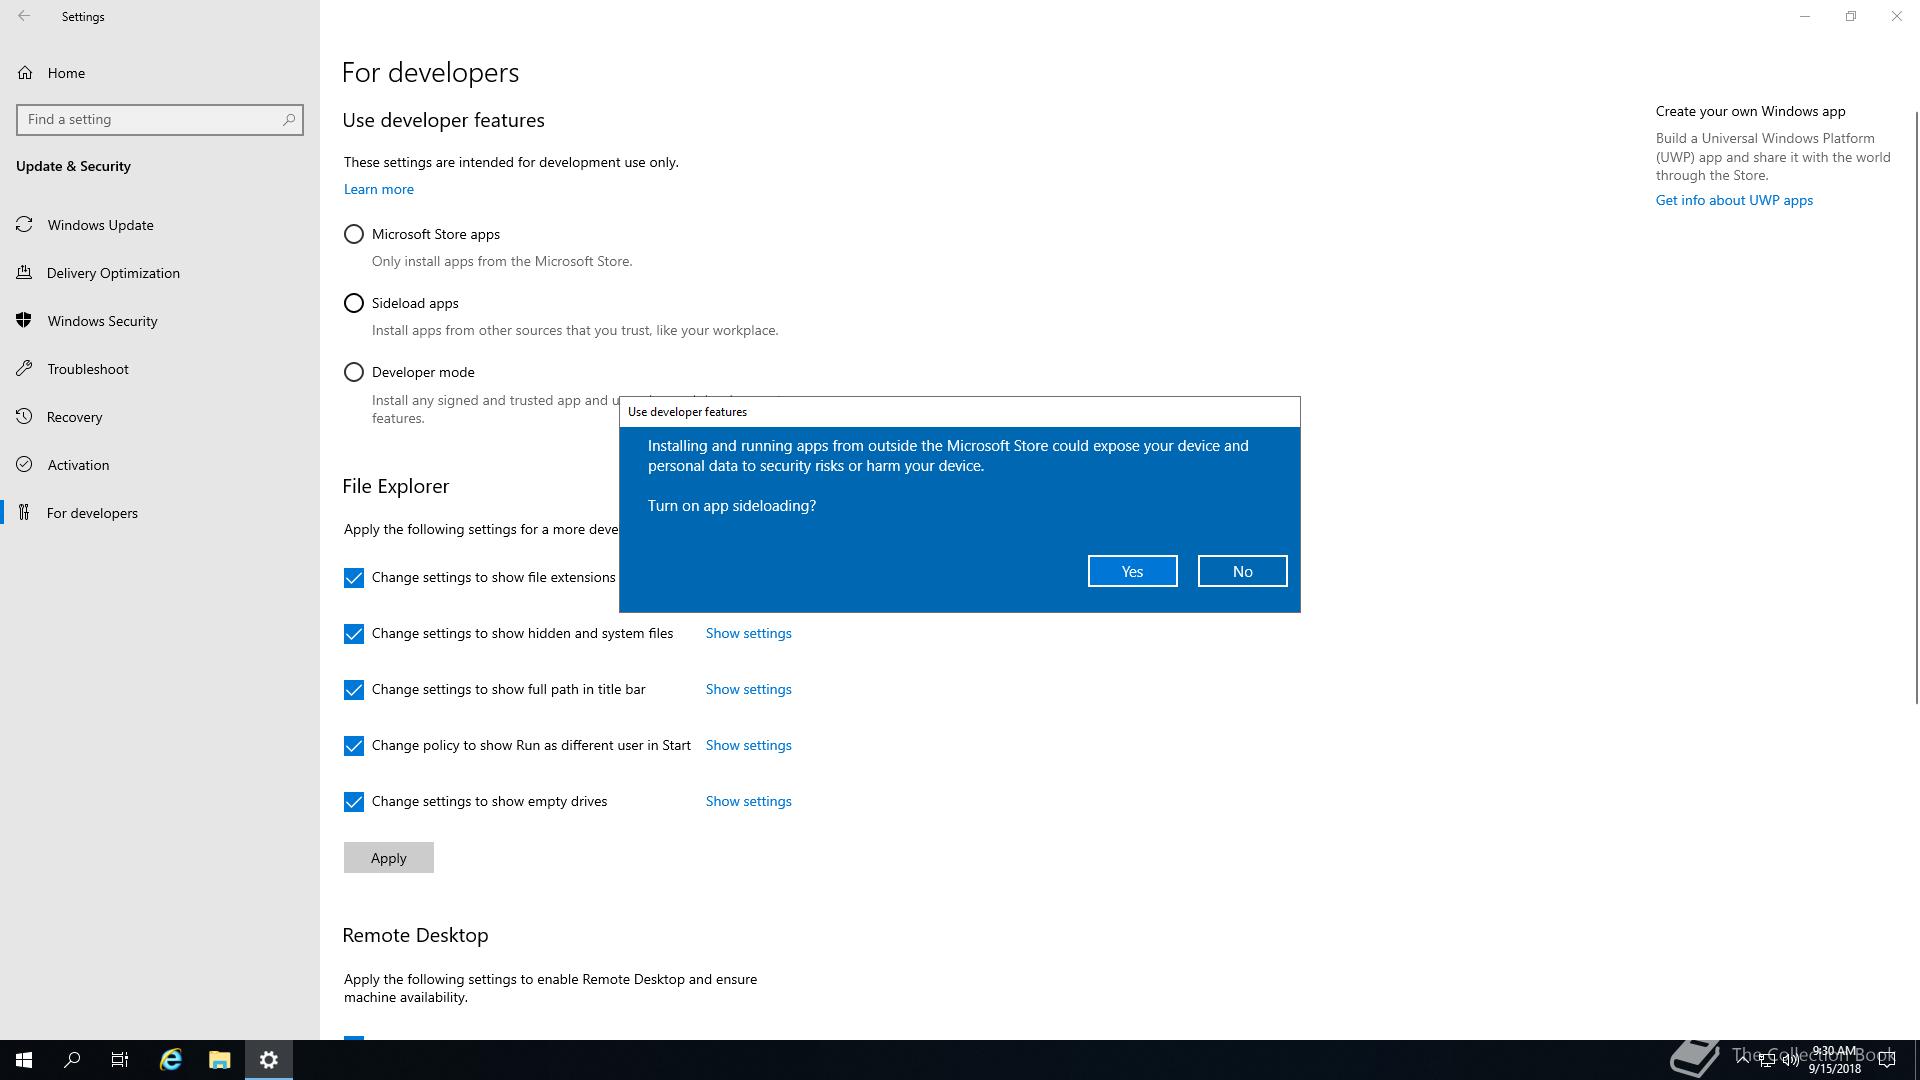Open Windows Update via its sync icon
The image size is (1920, 1080).
pos(25,225)
